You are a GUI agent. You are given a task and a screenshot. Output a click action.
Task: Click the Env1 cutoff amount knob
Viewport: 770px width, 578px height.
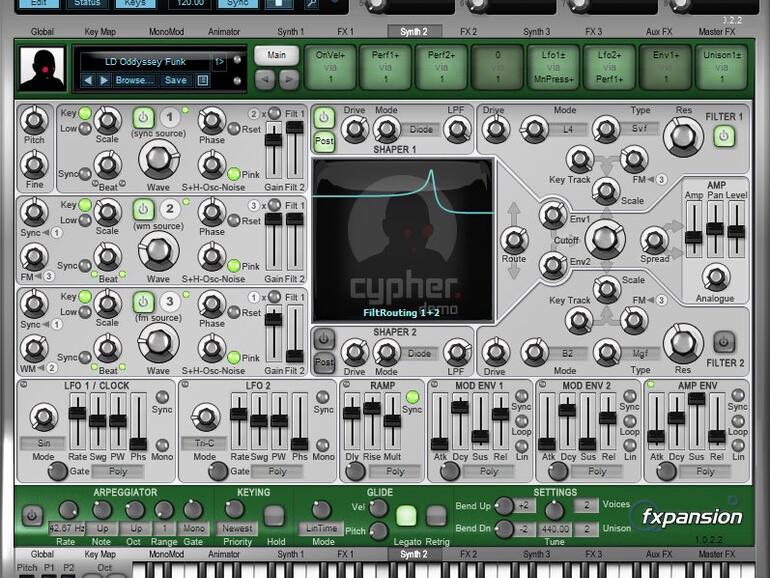pos(553,215)
